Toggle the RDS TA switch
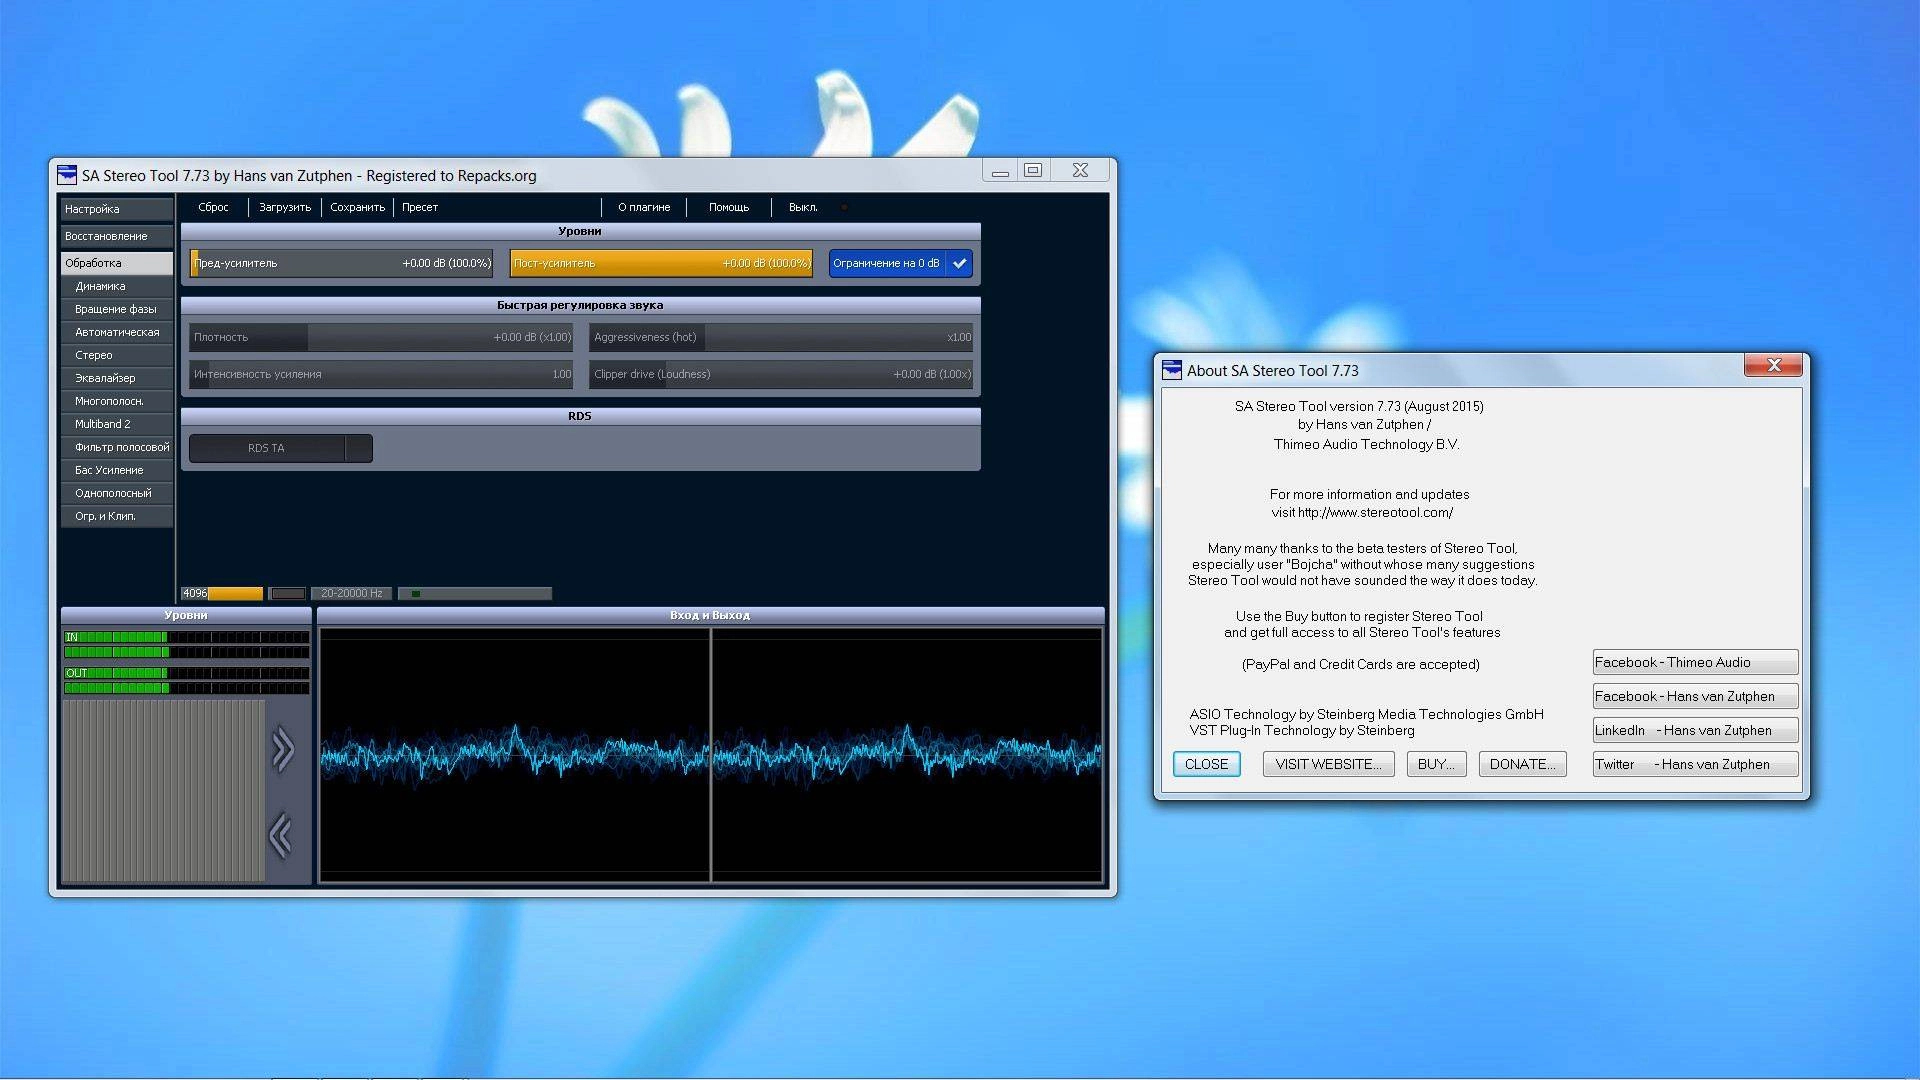Viewport: 1920px width, 1080px height. 281,448
